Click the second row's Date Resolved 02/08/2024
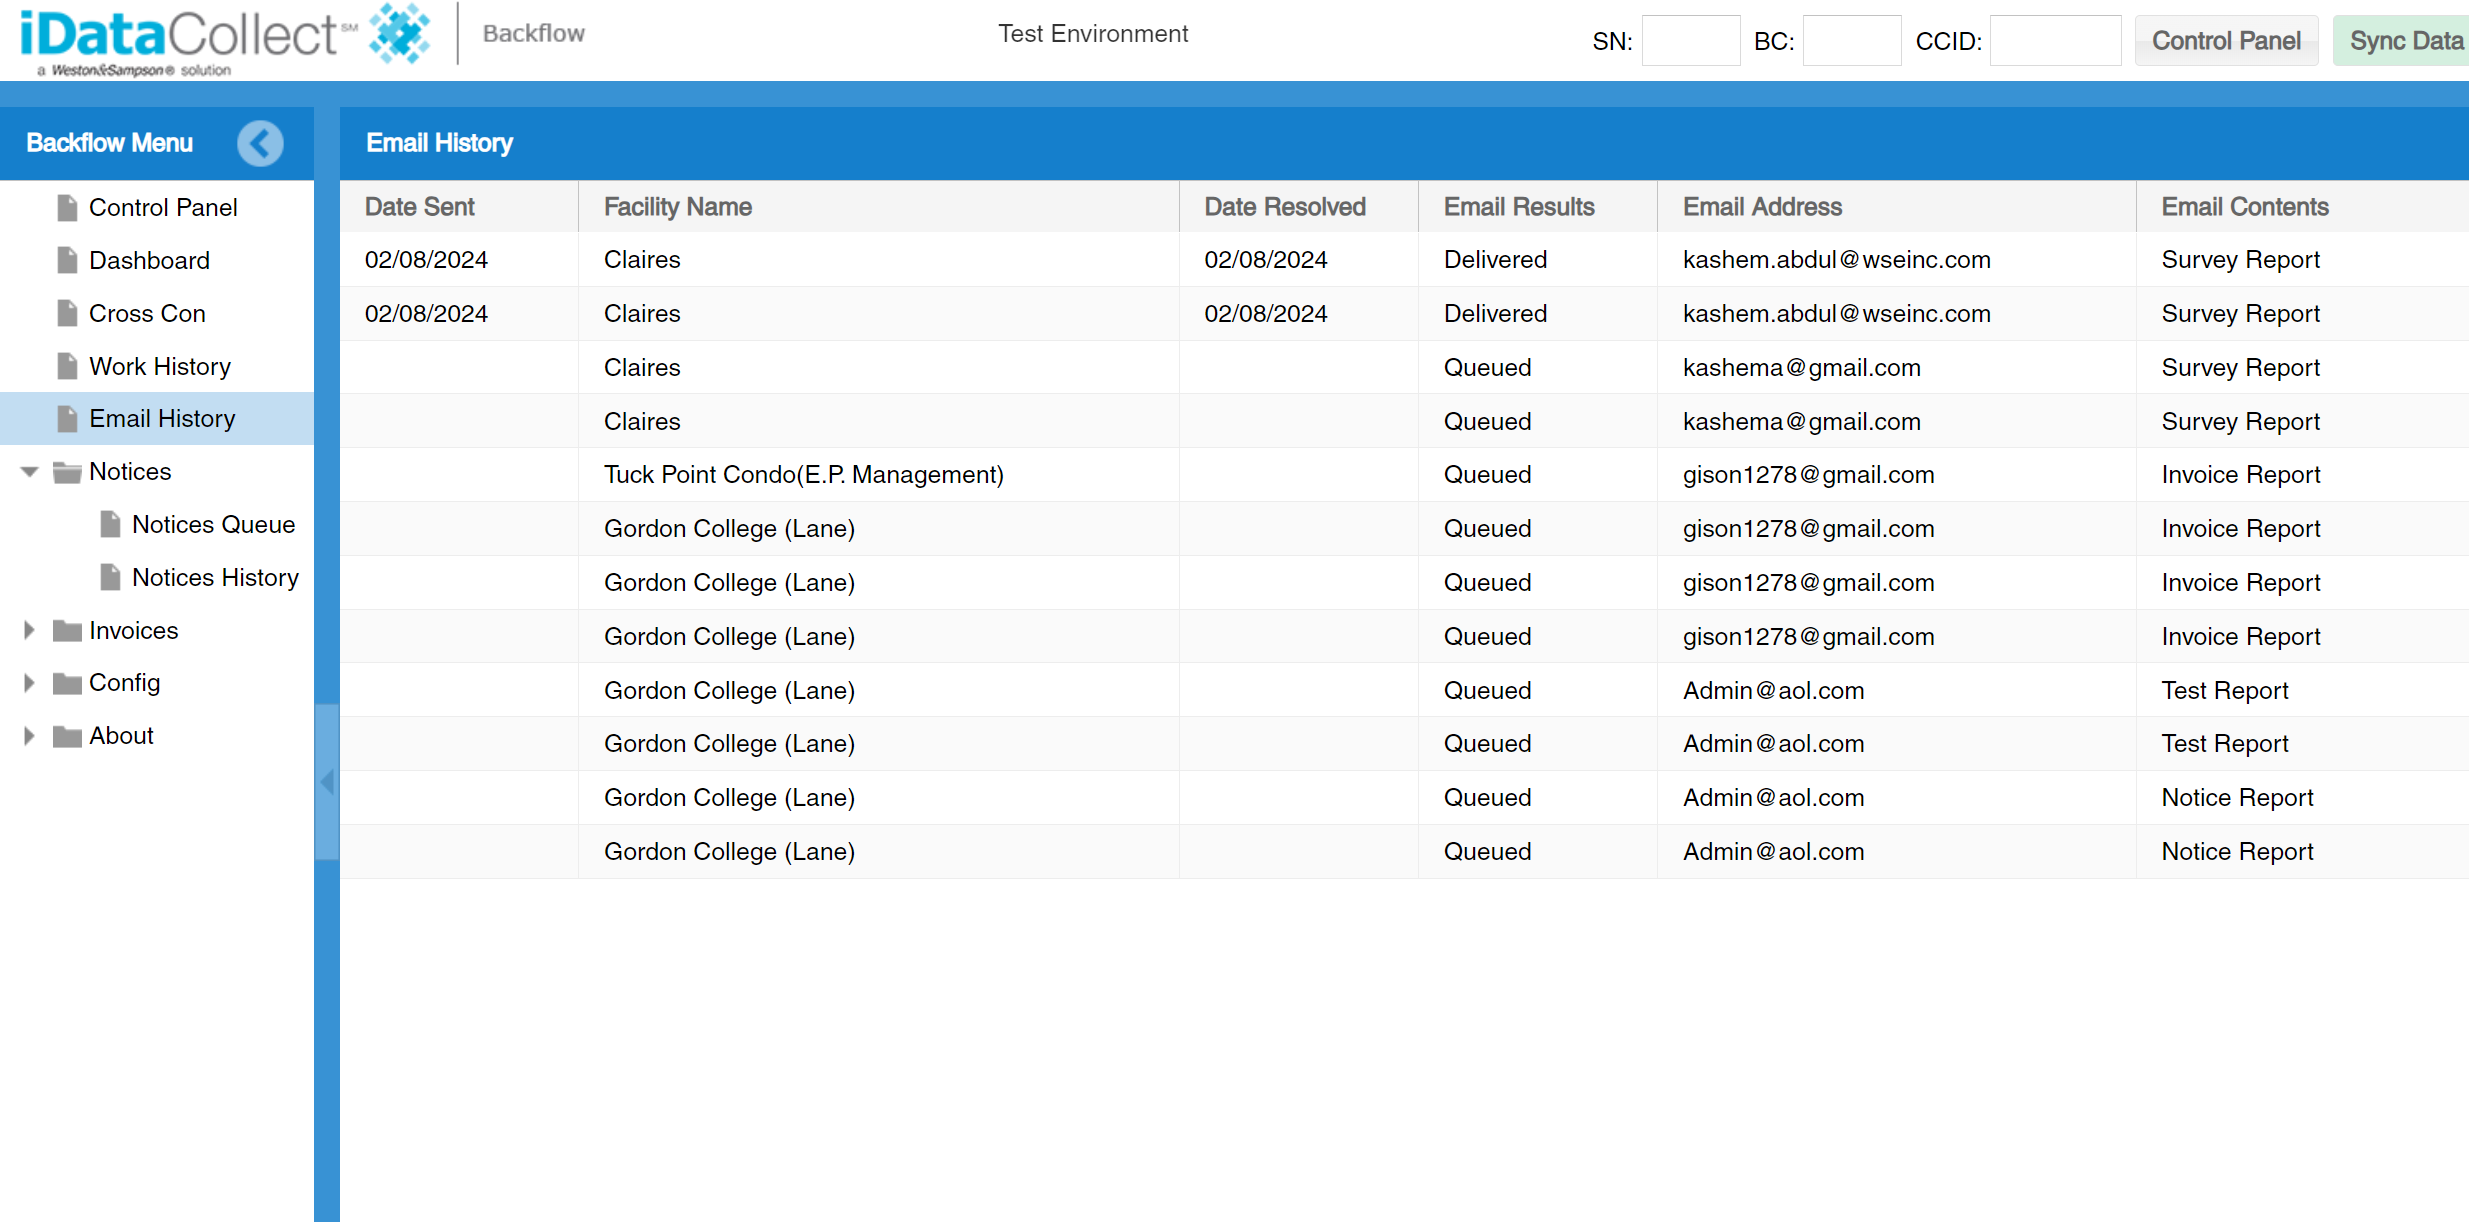The image size is (2469, 1222). (x=1265, y=314)
